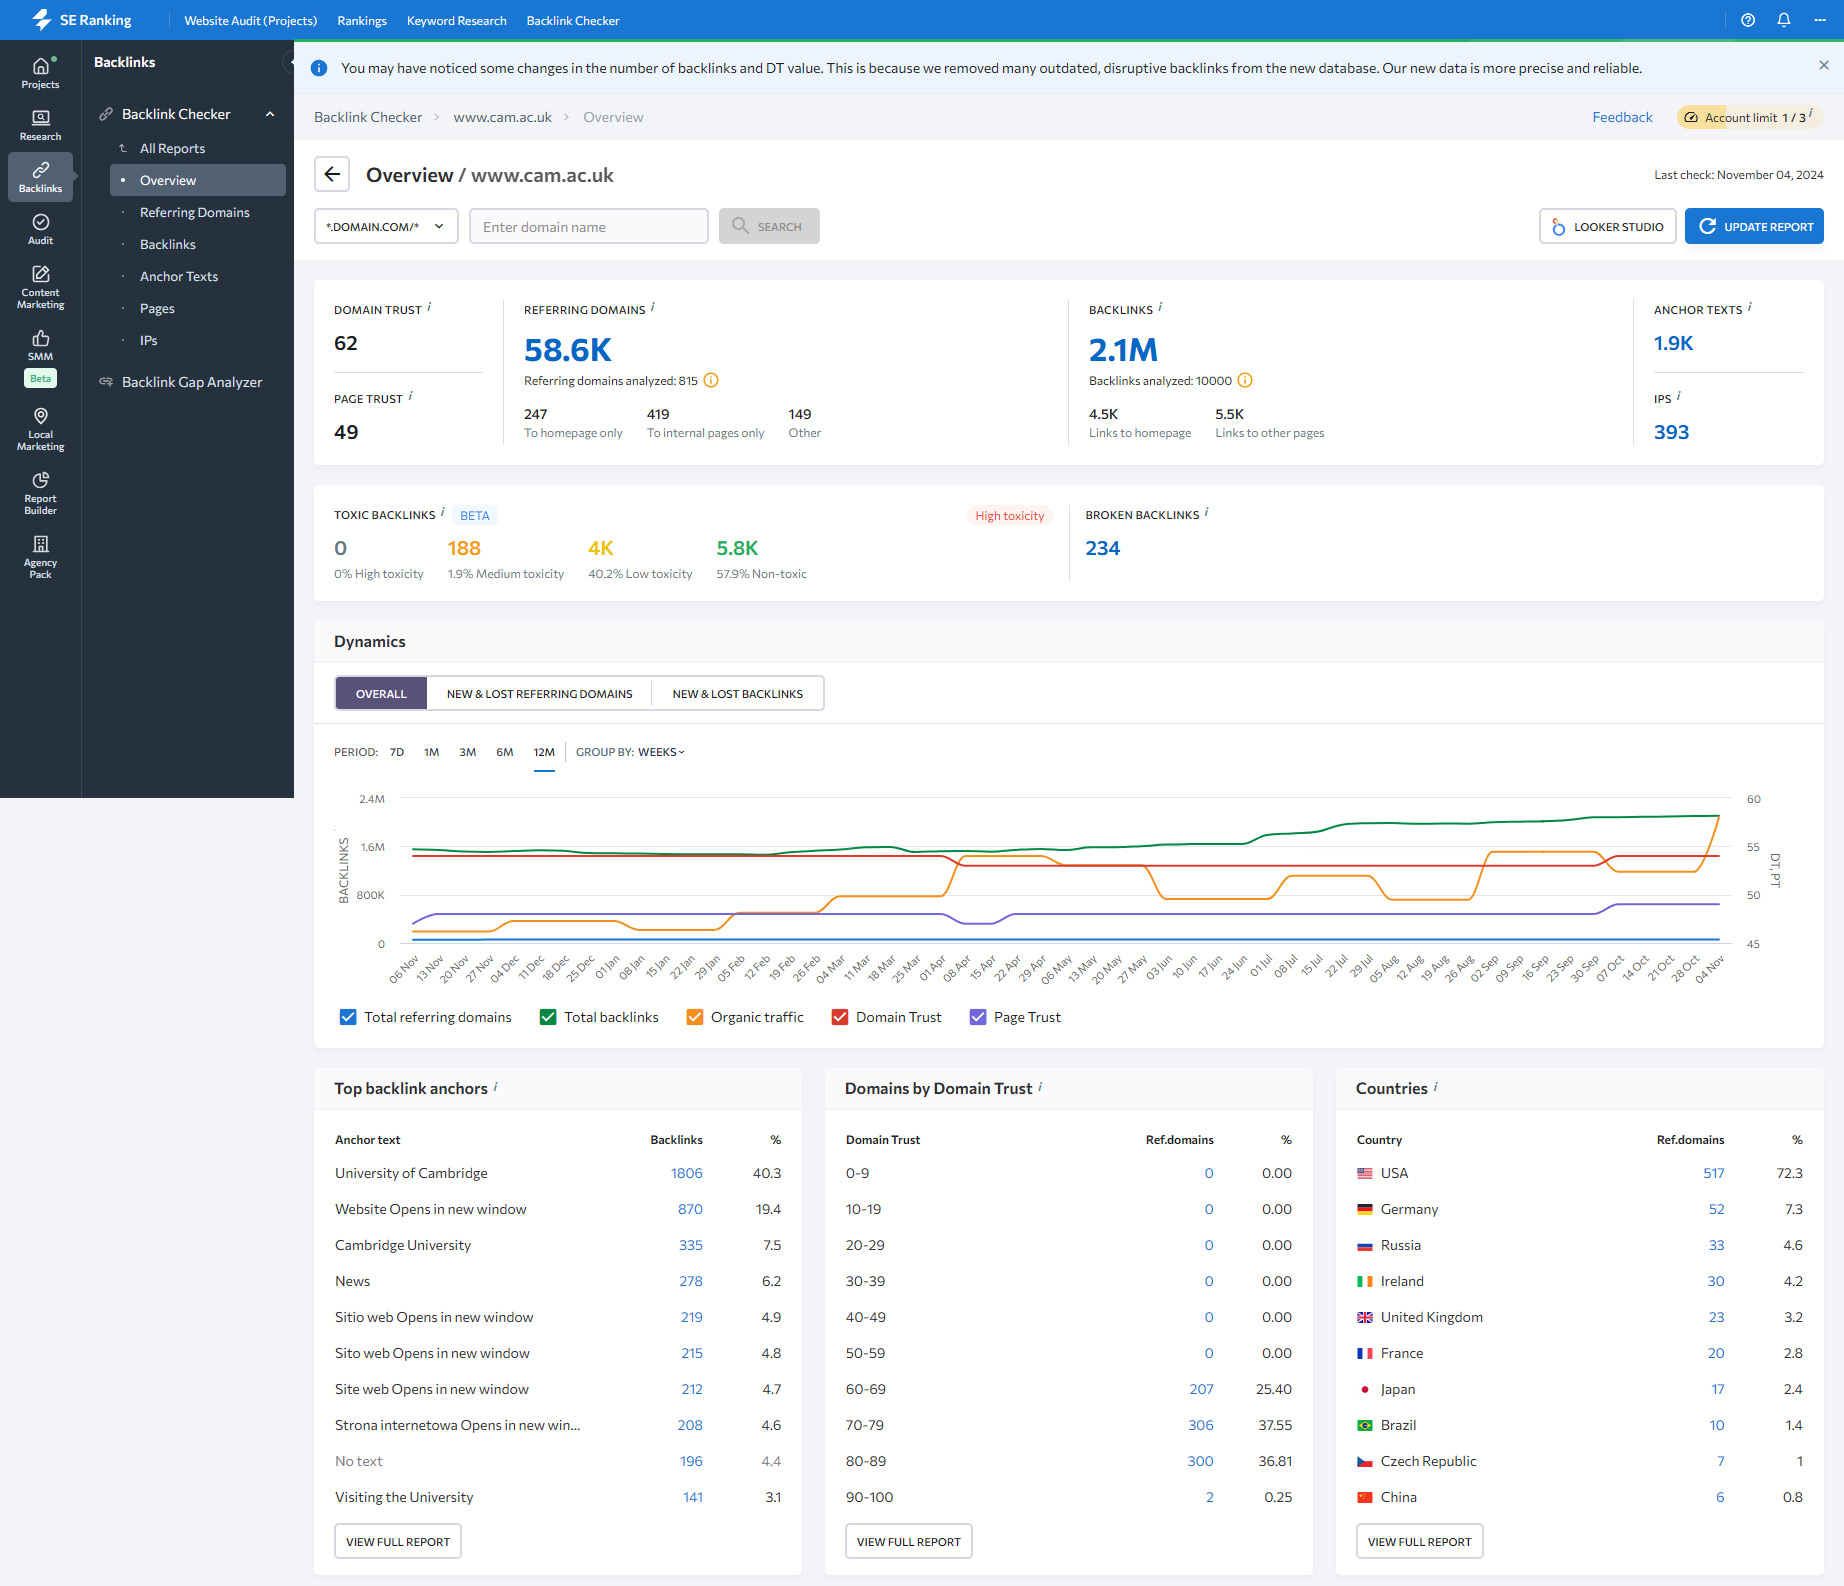This screenshot has width=1844, height=1586.
Task: Toggle Organic traffic checkbox
Action: point(695,1017)
